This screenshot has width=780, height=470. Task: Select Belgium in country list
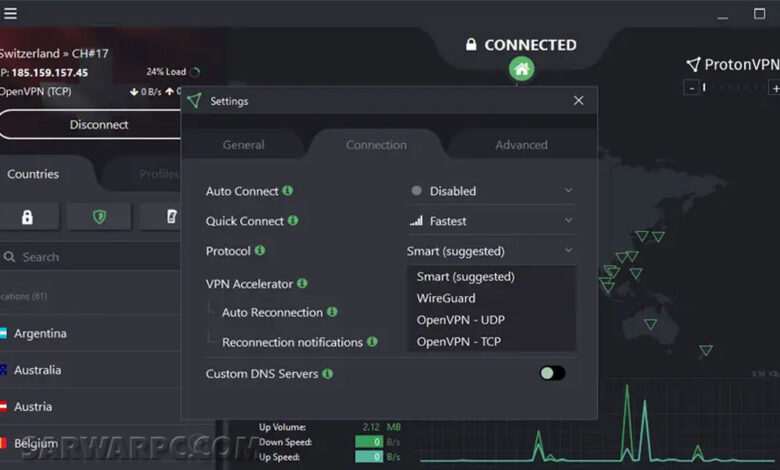pyautogui.click(x=91, y=443)
